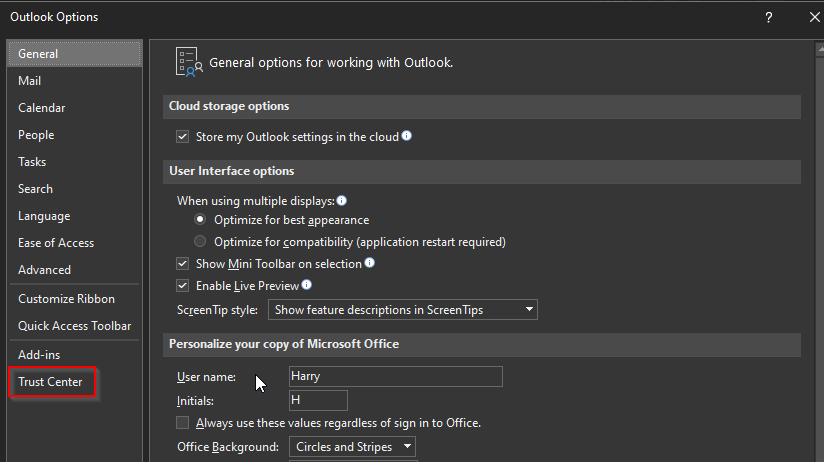The width and height of the screenshot is (824, 462).
Task: Toggle Store my Outlook settings in the cloud
Action: 183,137
